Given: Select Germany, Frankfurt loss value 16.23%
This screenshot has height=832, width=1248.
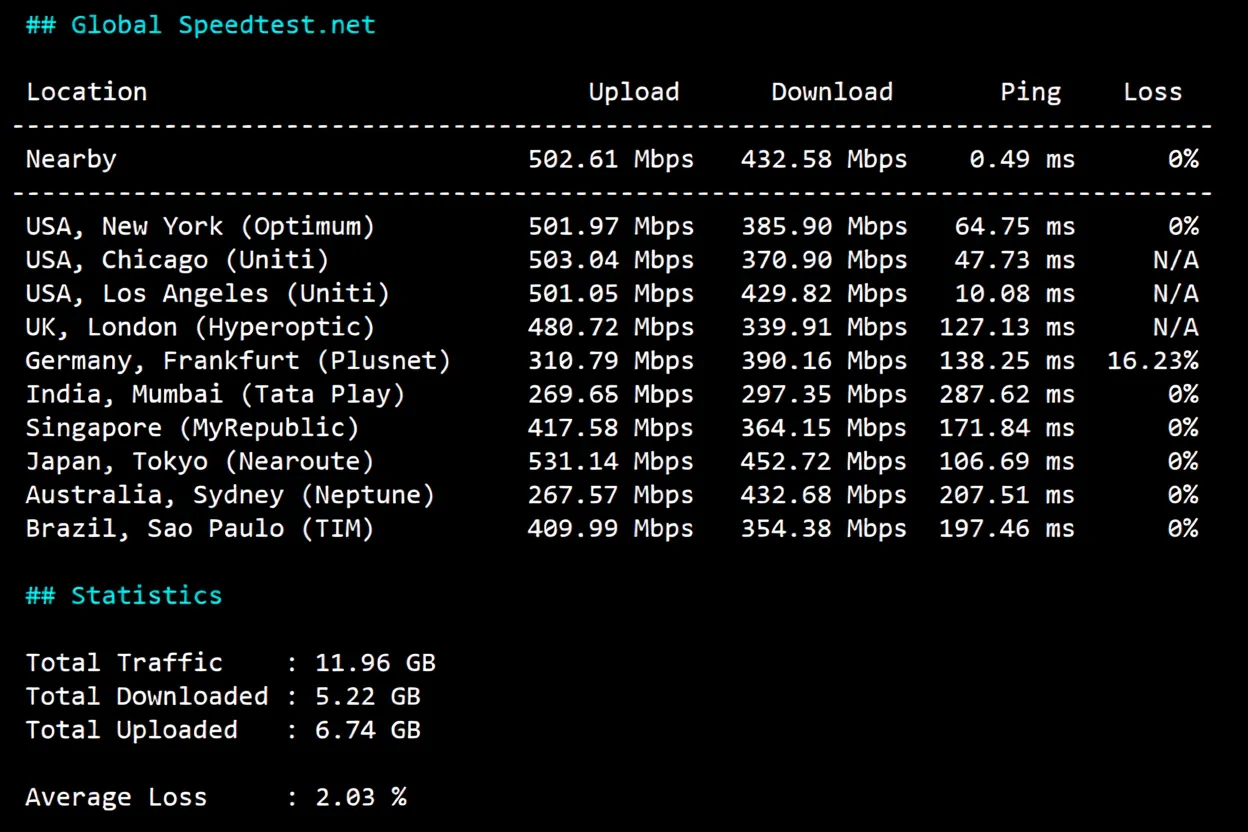Looking at the screenshot, I should (1154, 360).
